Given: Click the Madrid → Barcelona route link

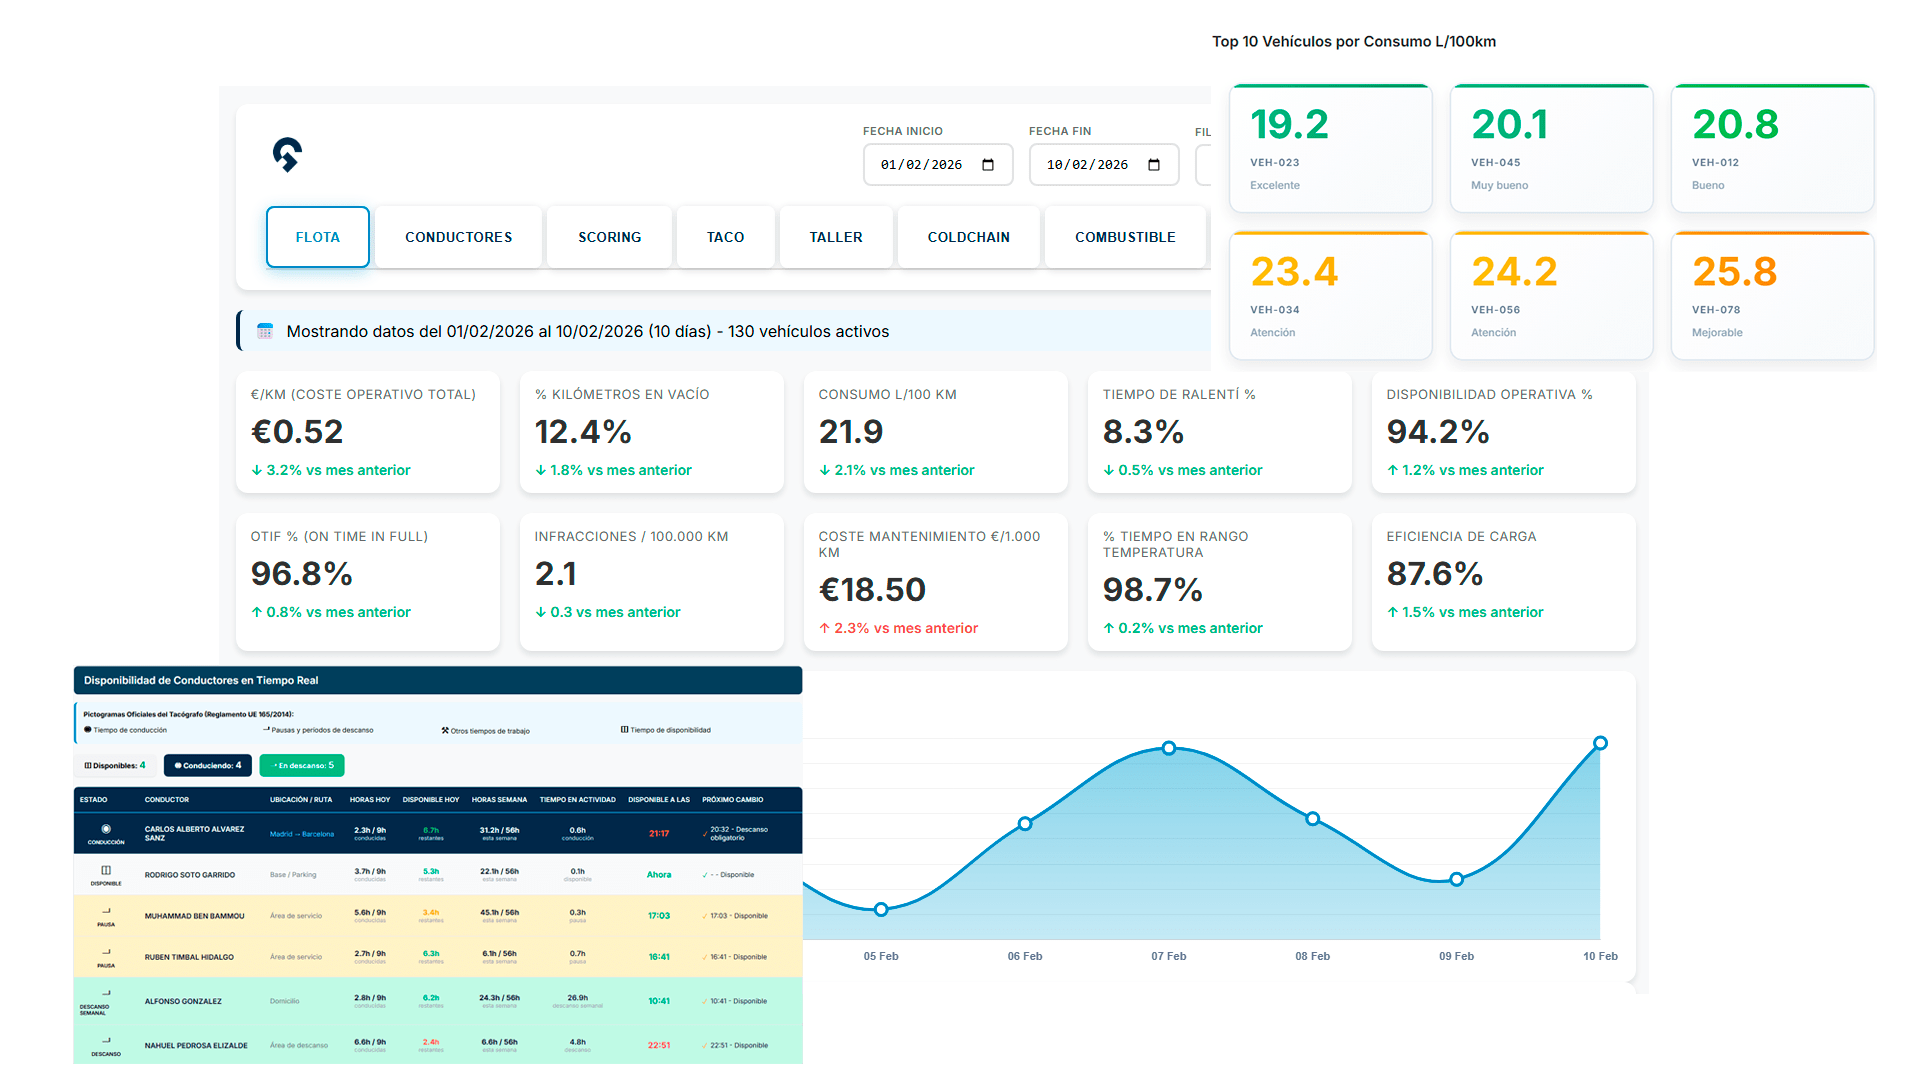Looking at the screenshot, I should [x=301, y=834].
